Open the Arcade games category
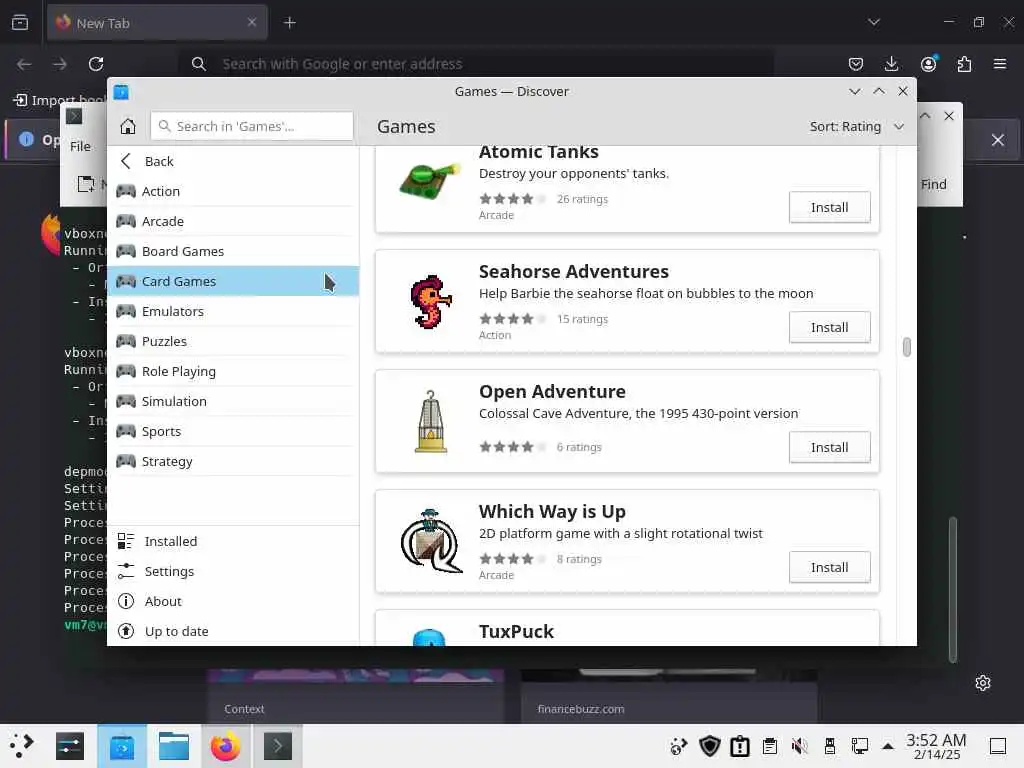The height and width of the screenshot is (768, 1024). pos(233,221)
